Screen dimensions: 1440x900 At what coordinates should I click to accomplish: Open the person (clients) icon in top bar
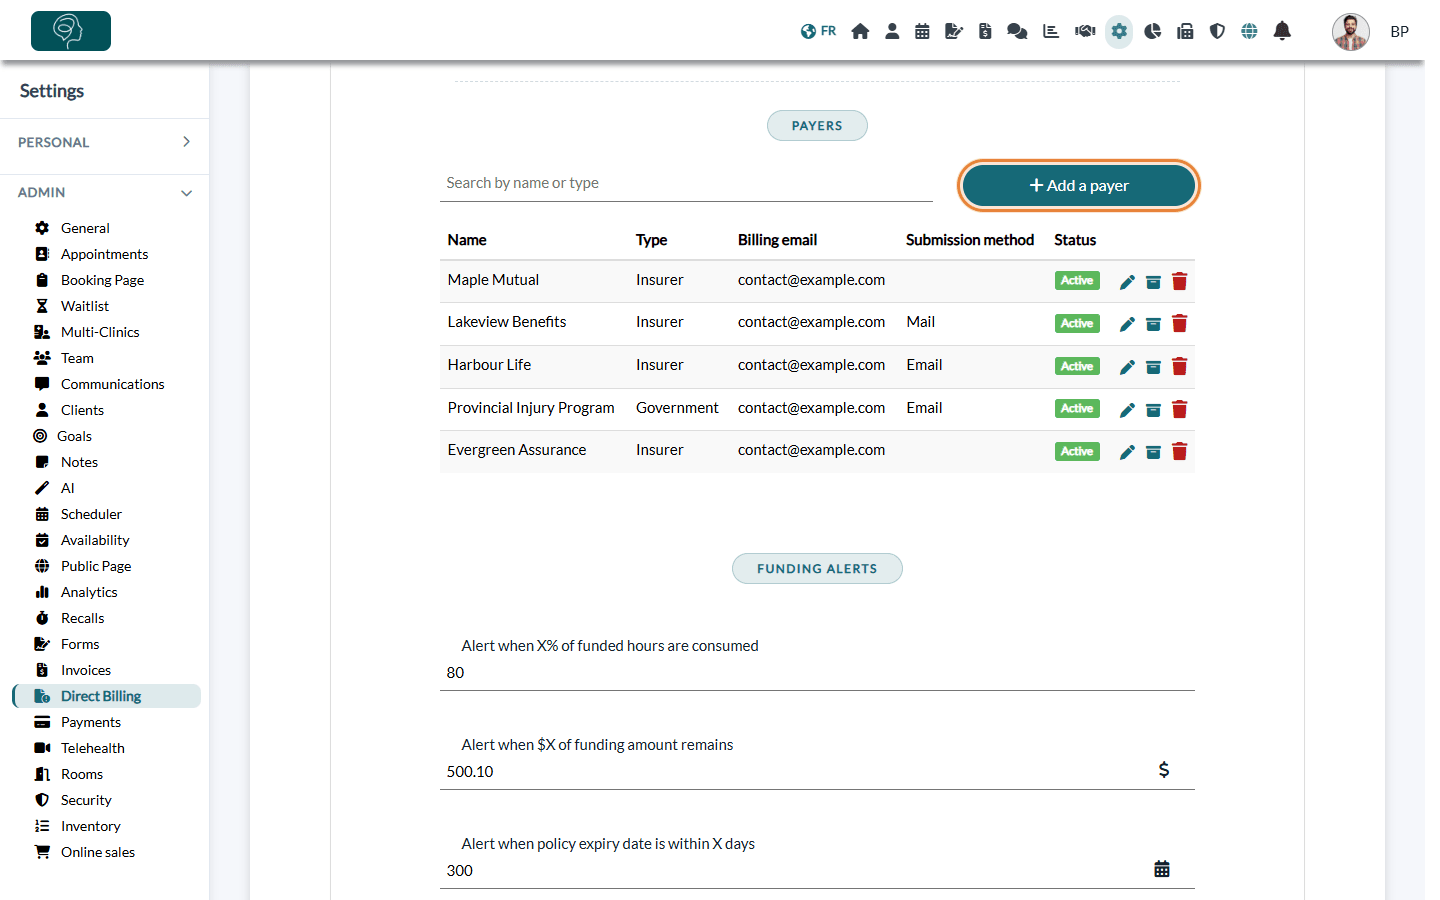click(x=892, y=31)
